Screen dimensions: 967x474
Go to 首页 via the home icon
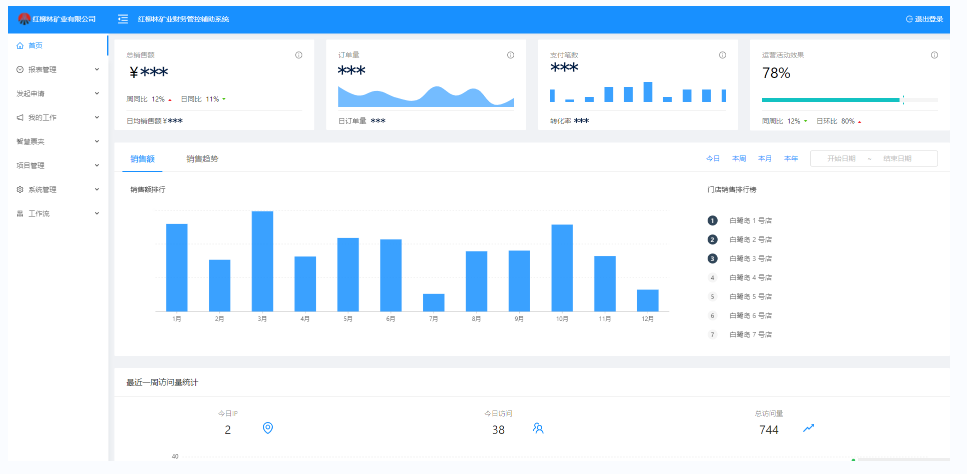point(20,46)
